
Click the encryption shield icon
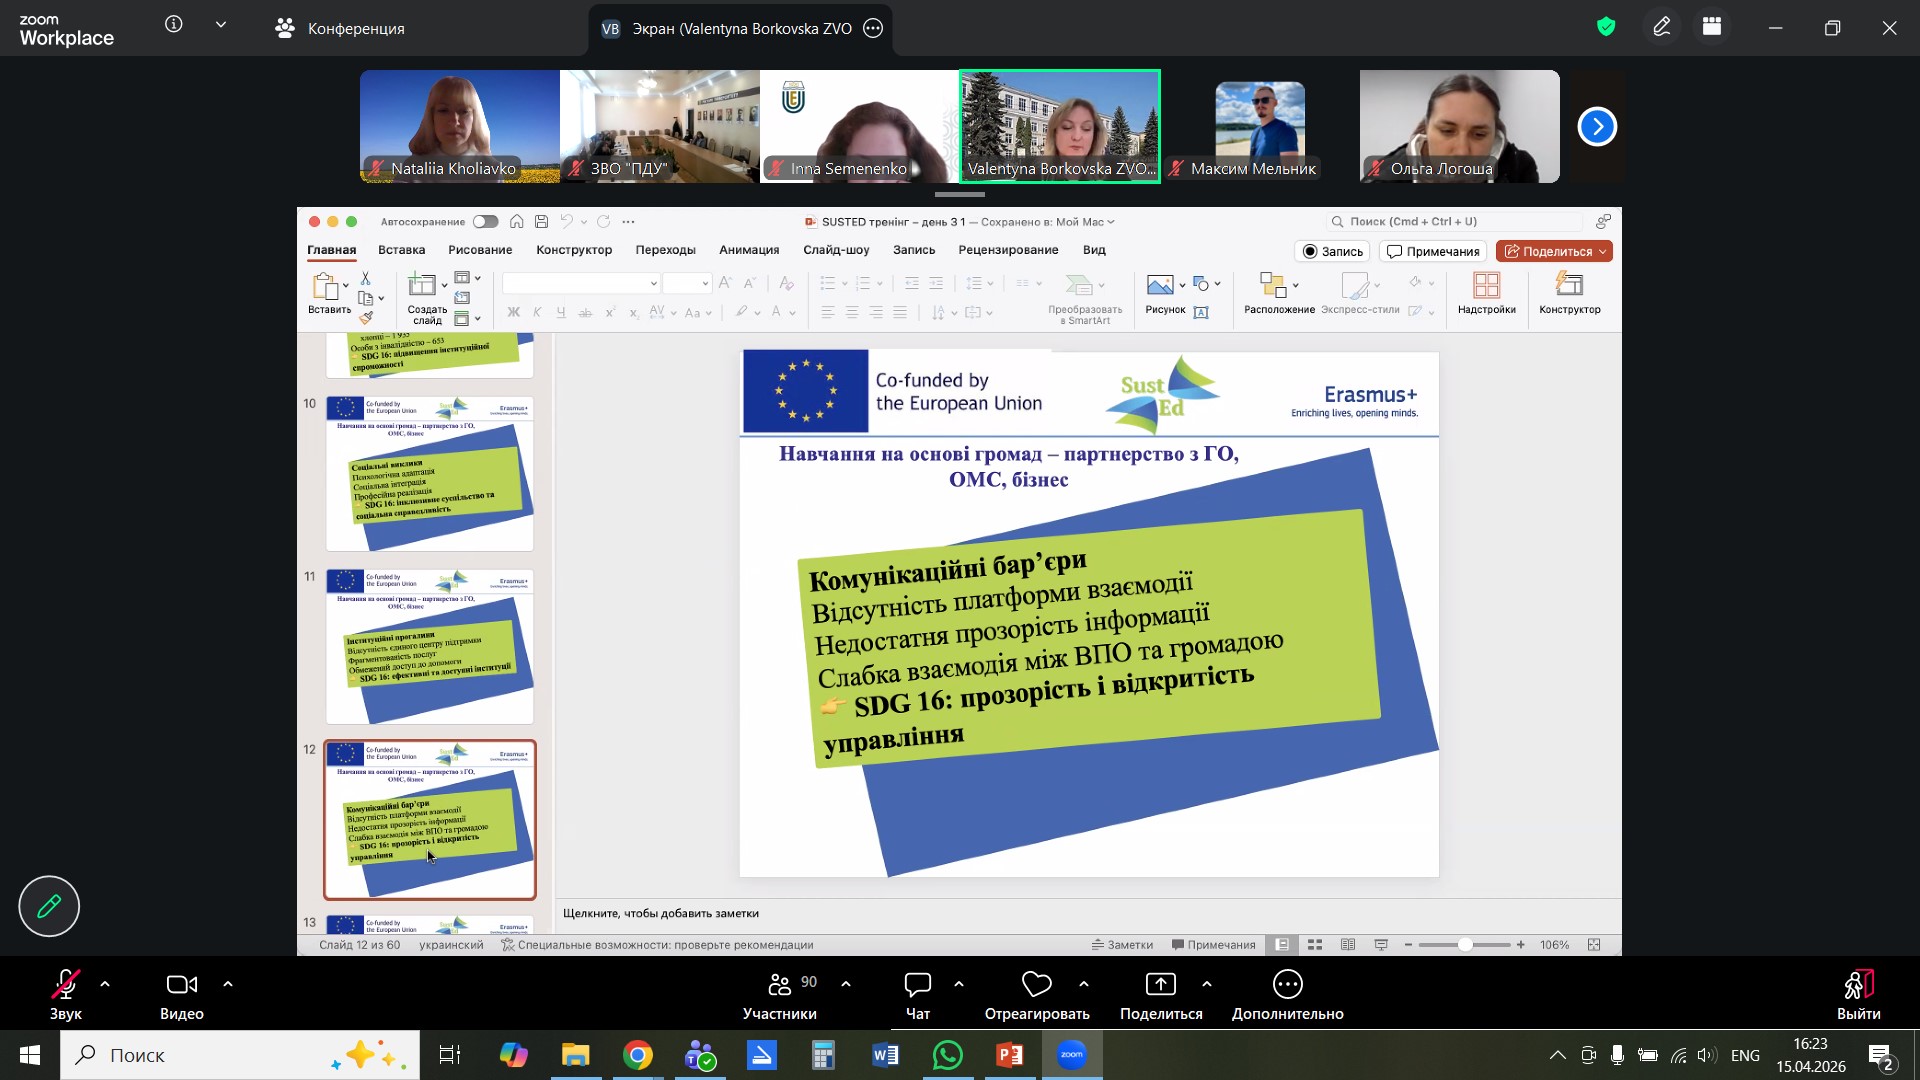(x=1606, y=28)
